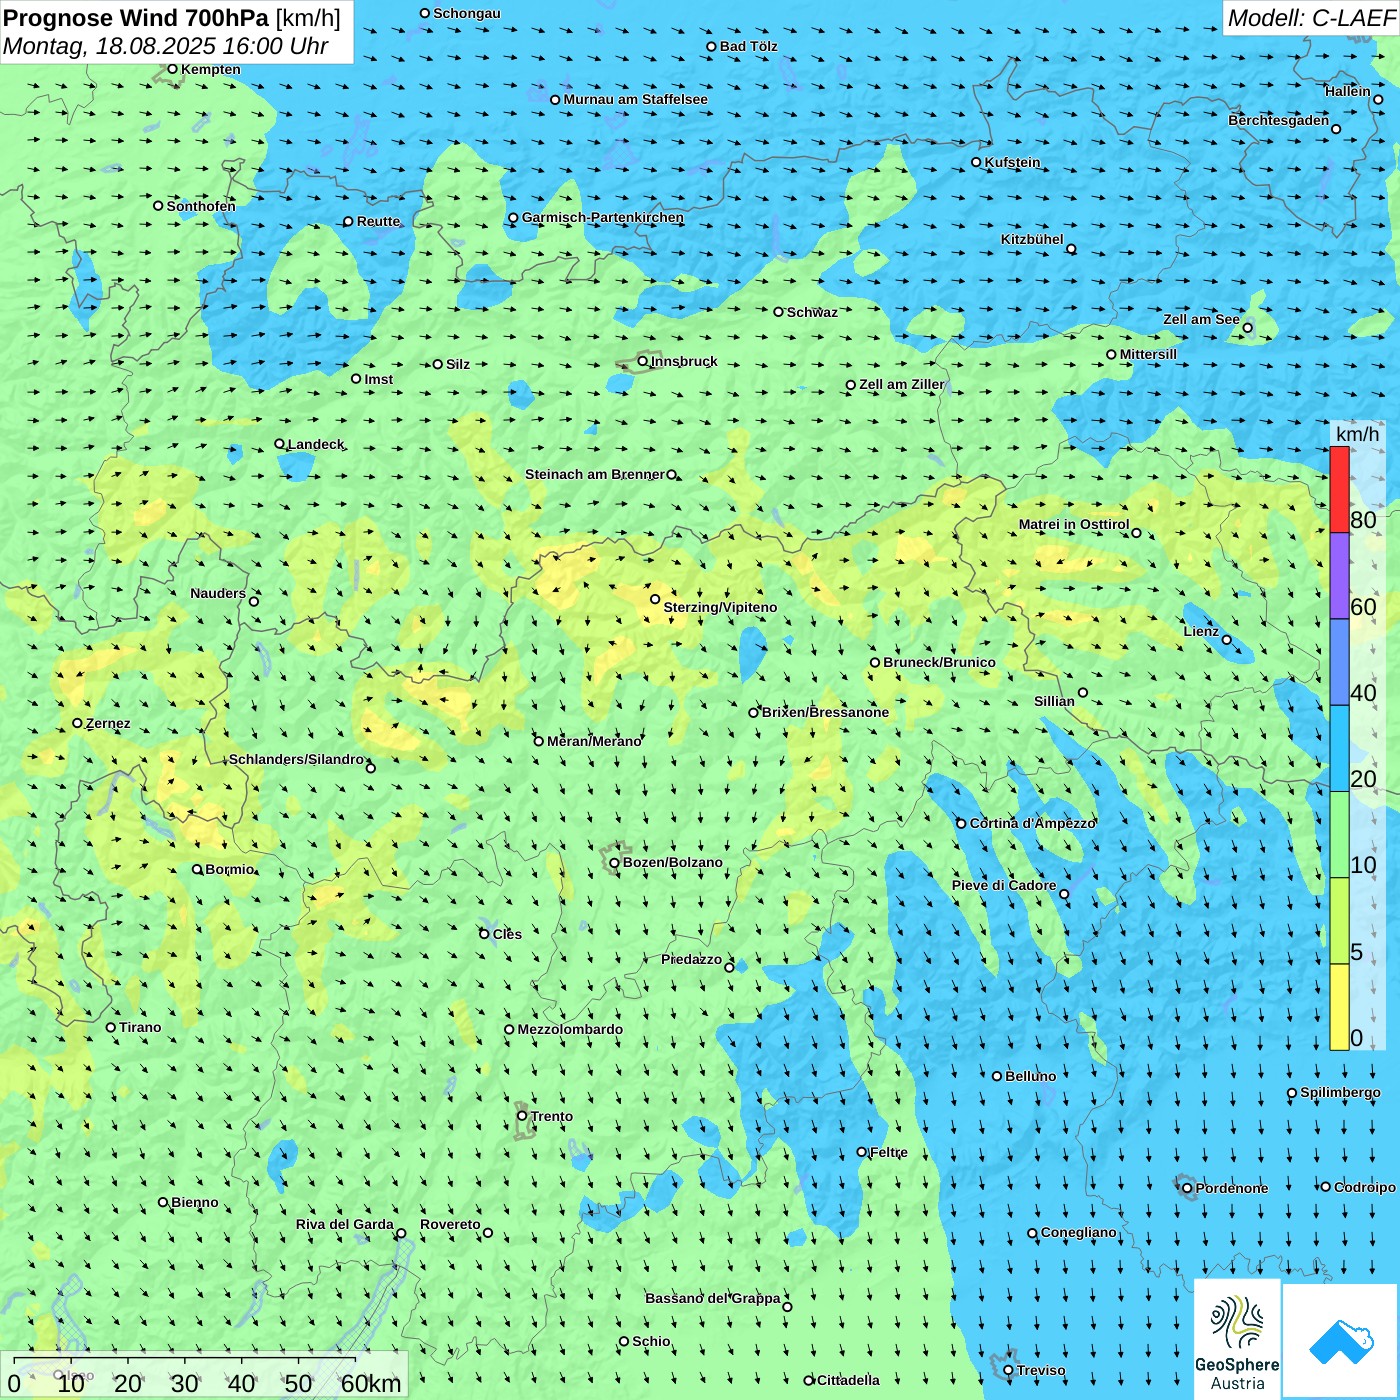Click the 'Belluno' label
1400x1400 pixels.
coord(1031,1076)
